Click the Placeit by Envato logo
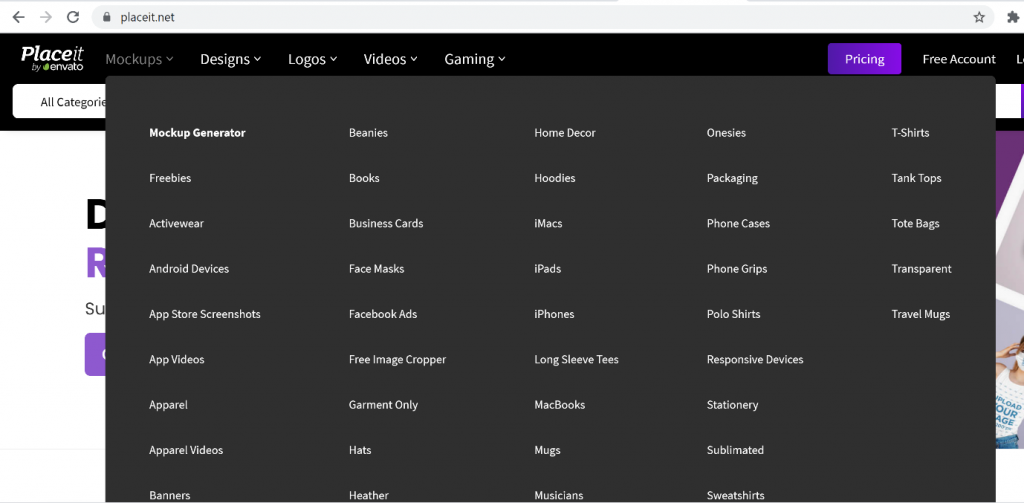Screen dimensions: 1024x503 52,59
